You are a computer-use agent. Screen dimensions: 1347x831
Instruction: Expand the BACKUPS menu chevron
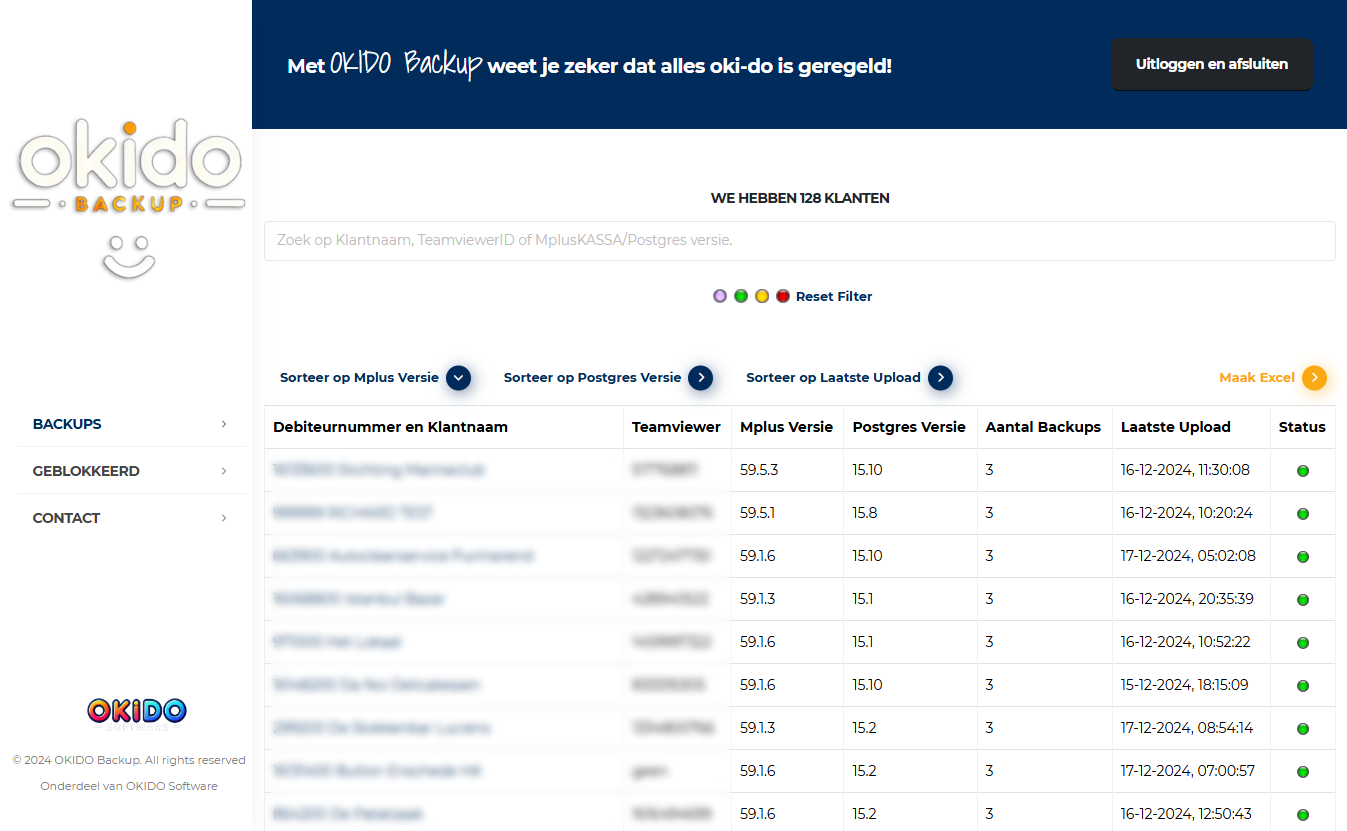tap(224, 424)
